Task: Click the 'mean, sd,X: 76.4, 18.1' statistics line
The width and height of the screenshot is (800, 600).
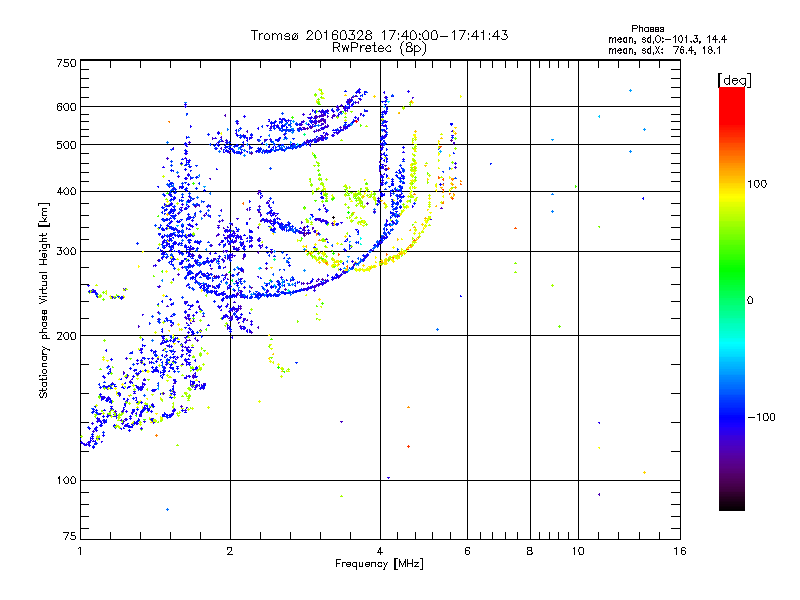Action: click(x=664, y=51)
